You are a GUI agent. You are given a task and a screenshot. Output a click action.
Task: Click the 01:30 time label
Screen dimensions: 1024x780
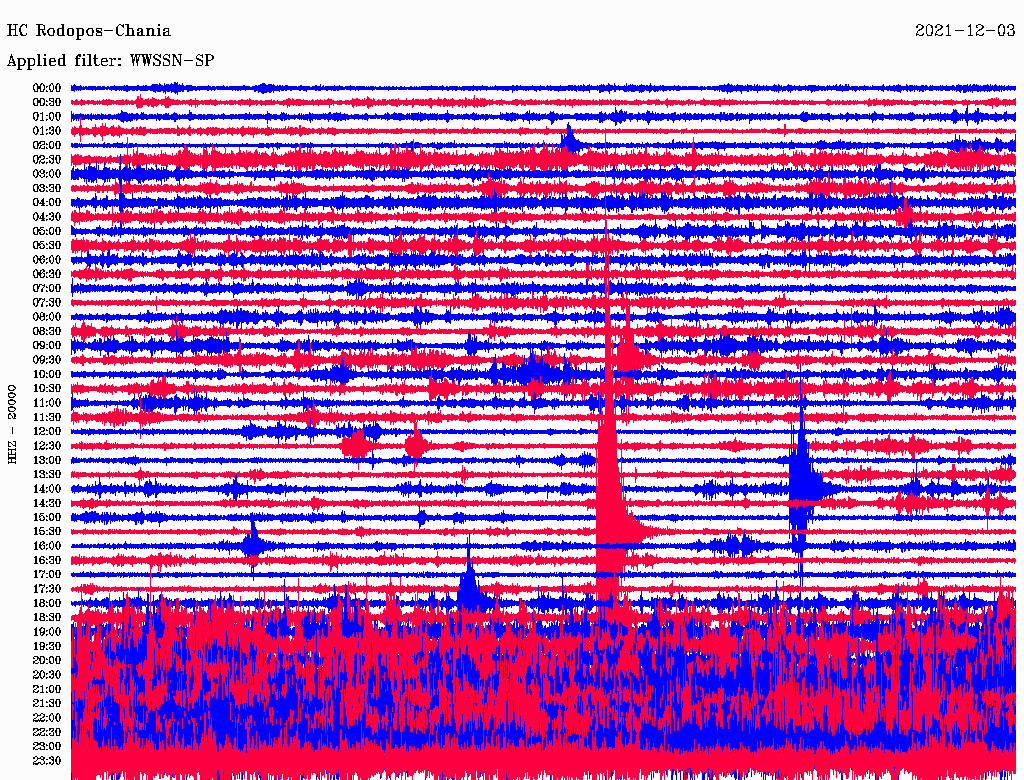(x=47, y=131)
